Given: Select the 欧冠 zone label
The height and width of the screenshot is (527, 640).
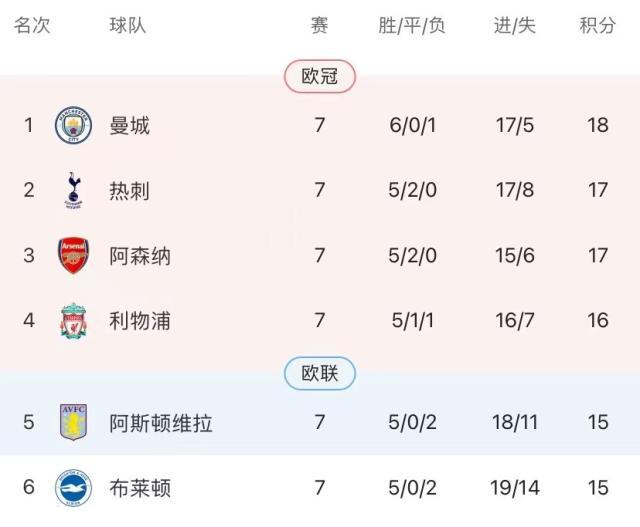Looking at the screenshot, I should click(320, 76).
